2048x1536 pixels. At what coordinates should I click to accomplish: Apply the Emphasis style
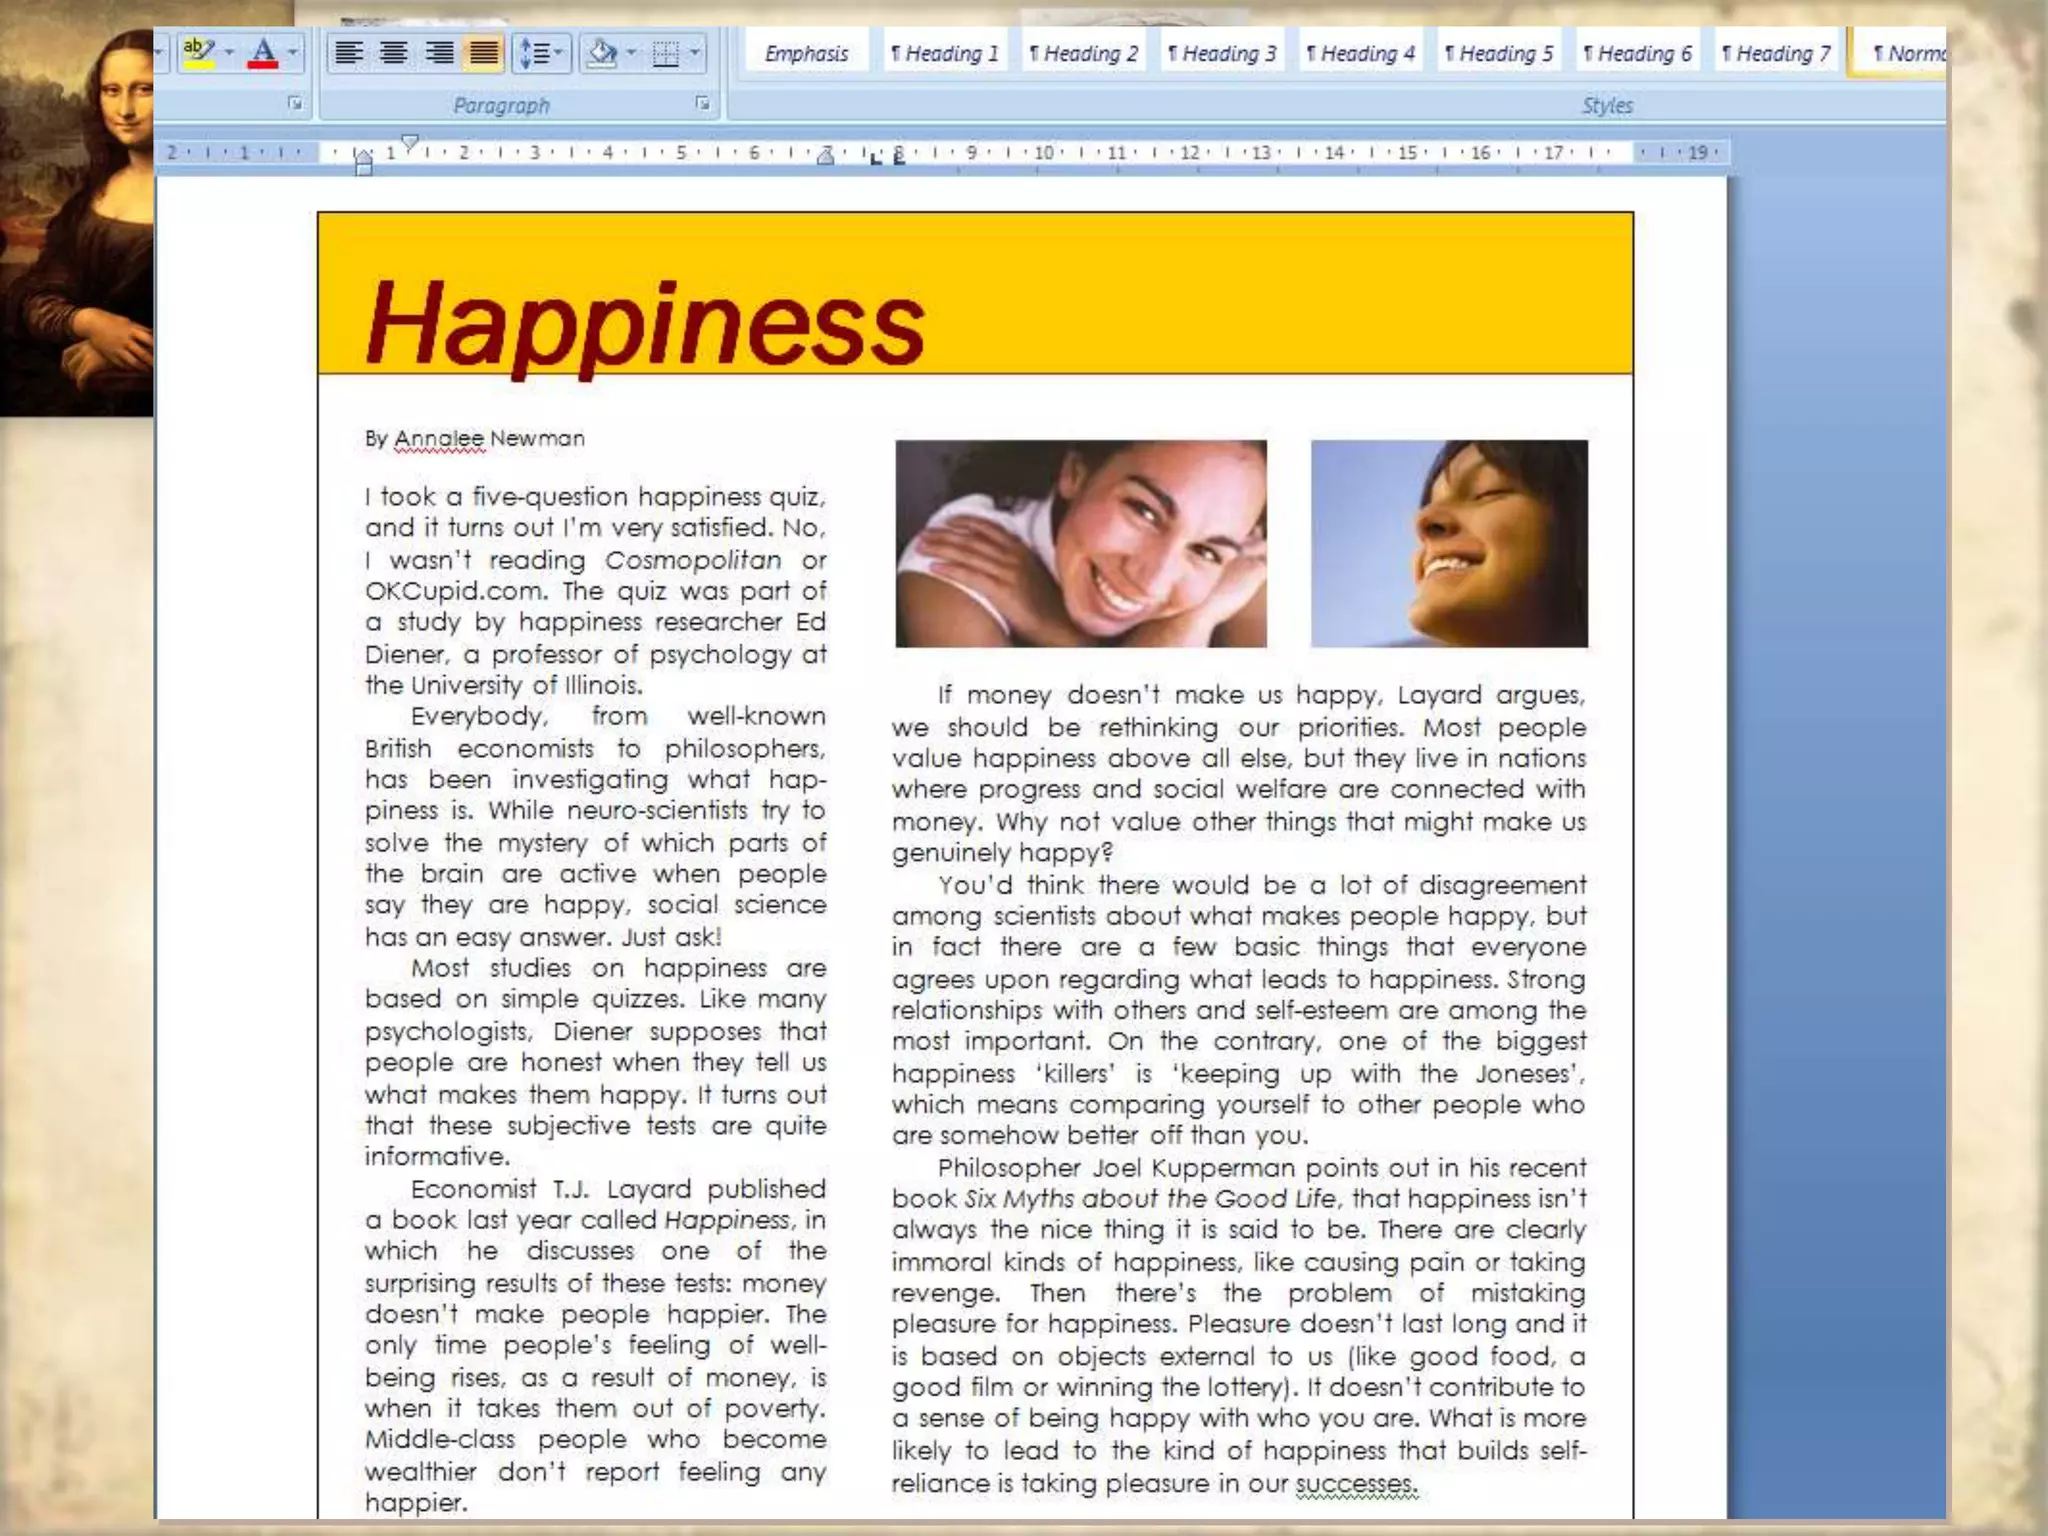point(806,54)
